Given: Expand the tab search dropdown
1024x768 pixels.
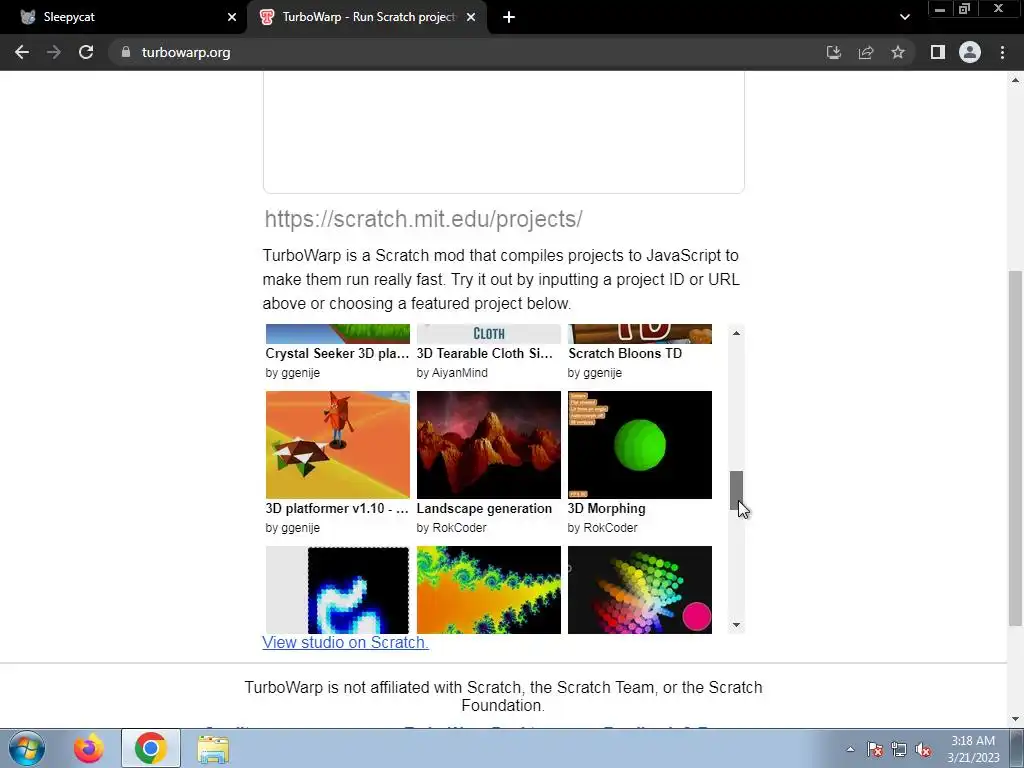Looking at the screenshot, I should pos(904,17).
